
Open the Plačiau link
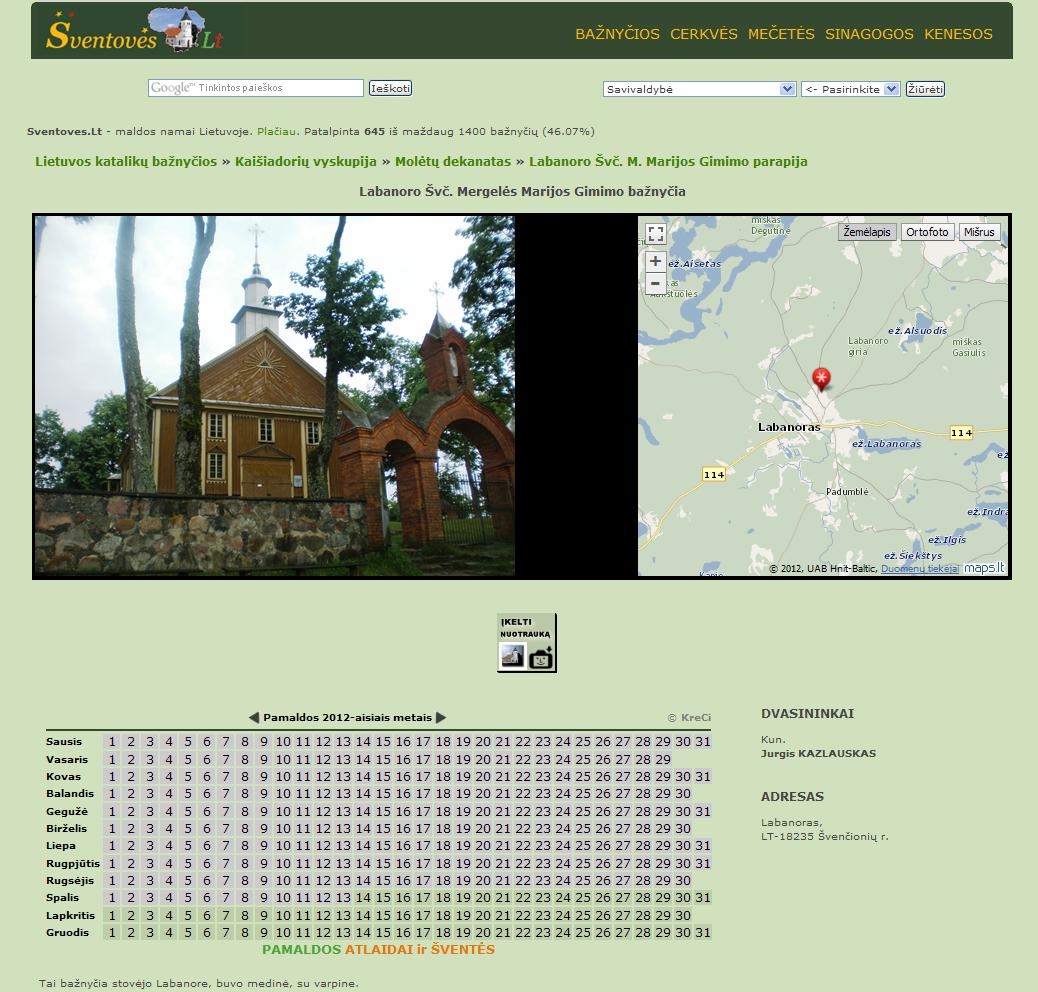coord(276,131)
